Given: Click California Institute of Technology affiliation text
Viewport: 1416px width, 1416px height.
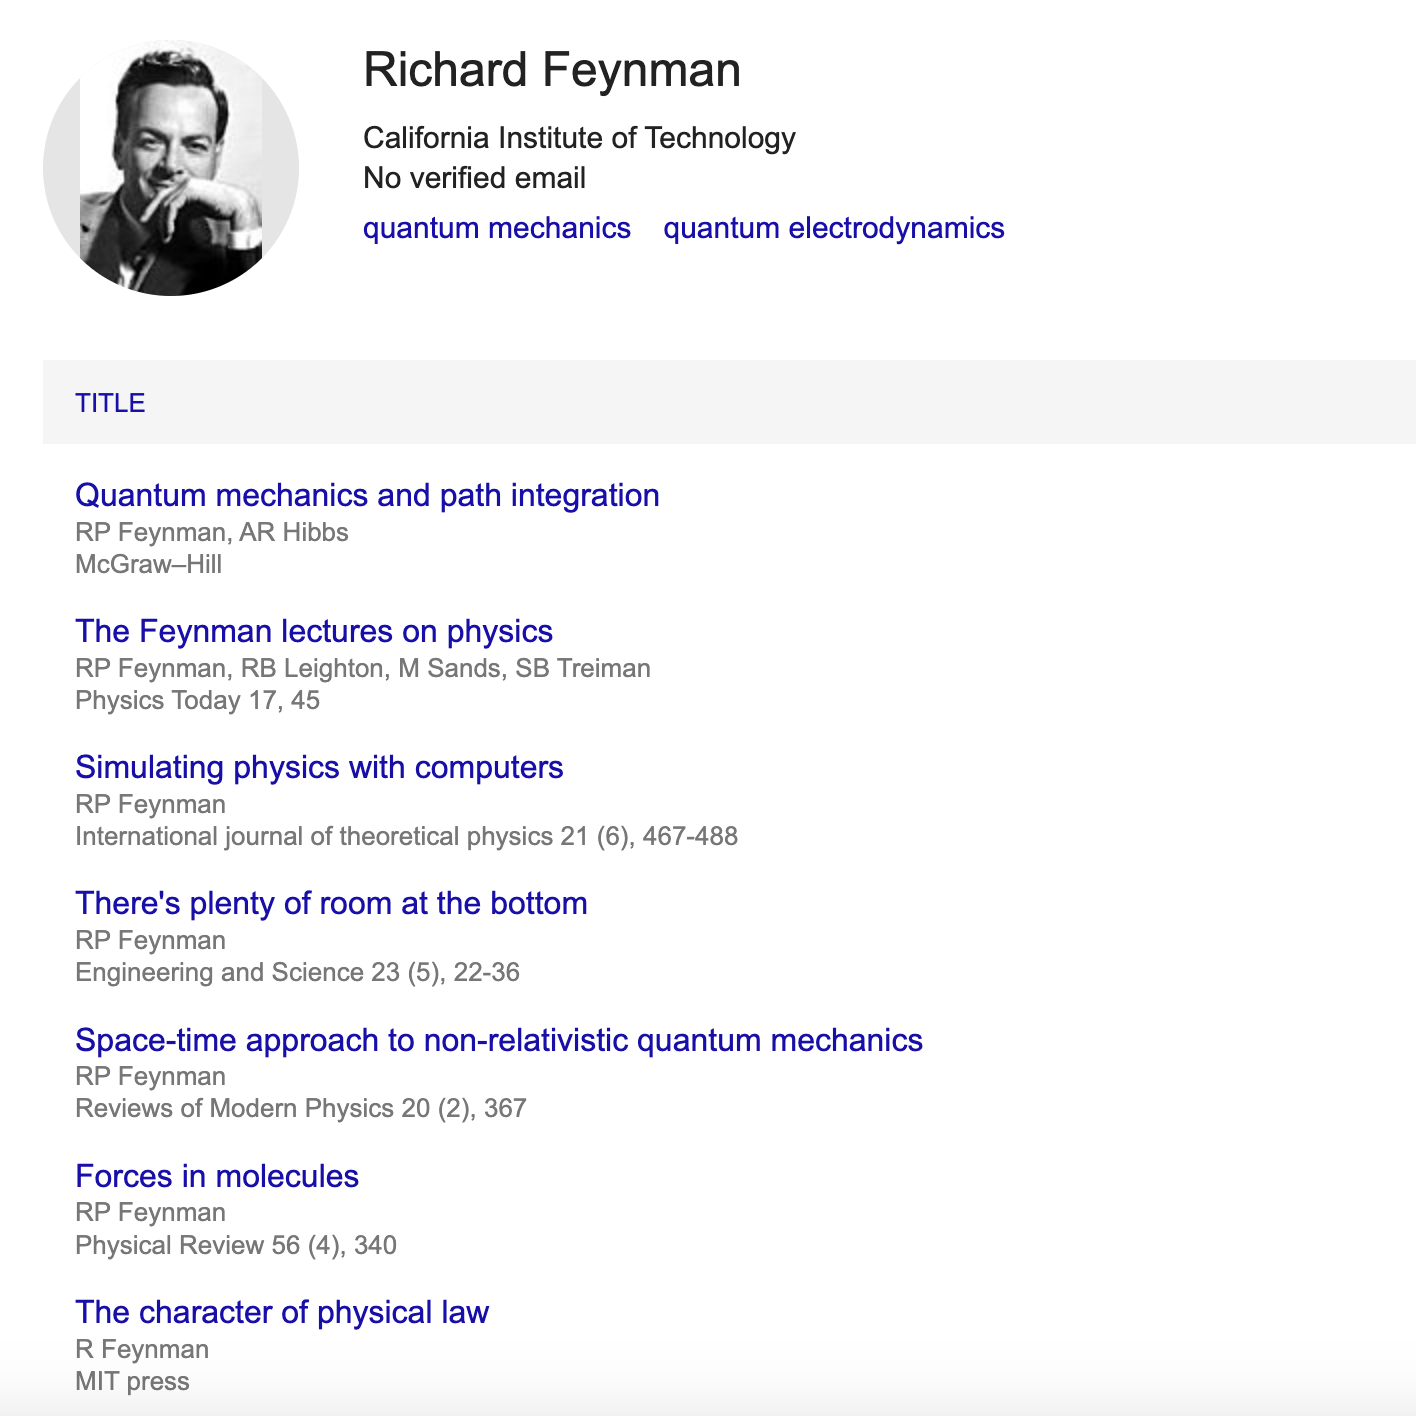Looking at the screenshot, I should click(x=579, y=137).
